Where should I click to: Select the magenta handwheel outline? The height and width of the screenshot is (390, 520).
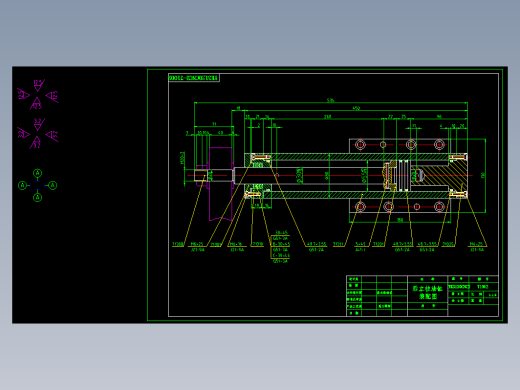click(221, 184)
